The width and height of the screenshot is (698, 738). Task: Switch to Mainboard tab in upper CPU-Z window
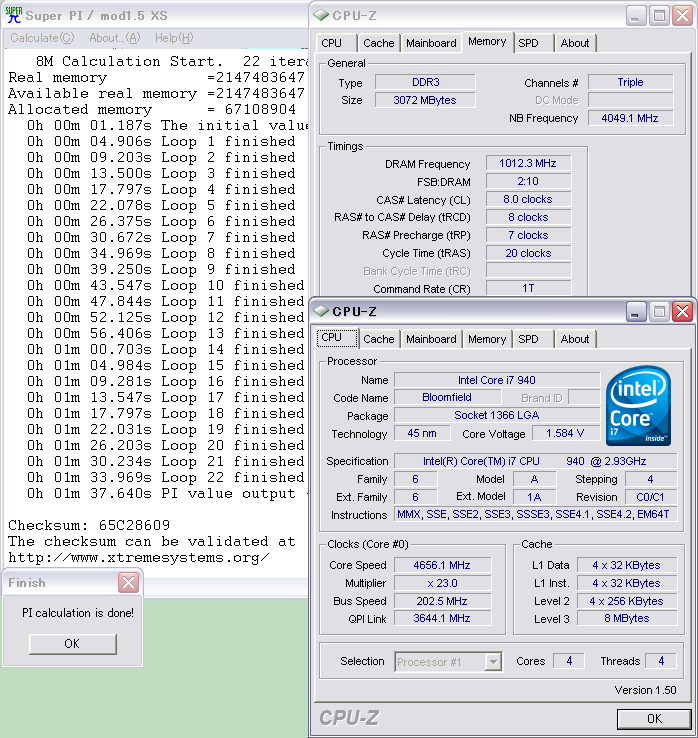pyautogui.click(x=431, y=43)
